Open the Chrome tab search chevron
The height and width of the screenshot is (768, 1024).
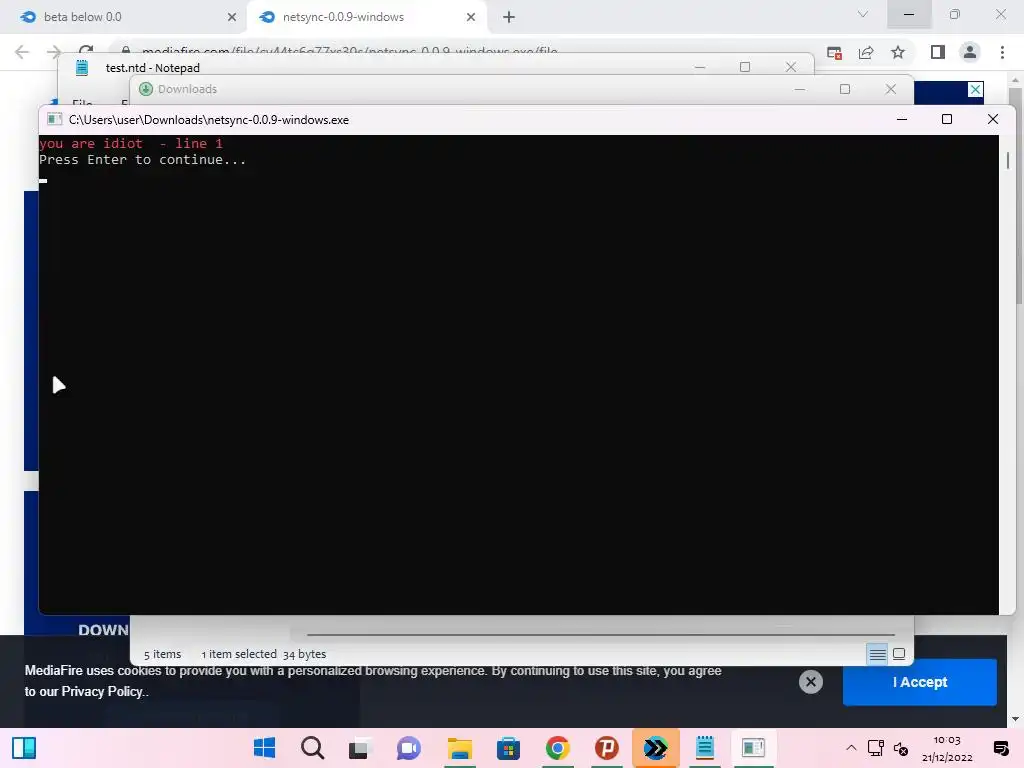[x=863, y=14]
